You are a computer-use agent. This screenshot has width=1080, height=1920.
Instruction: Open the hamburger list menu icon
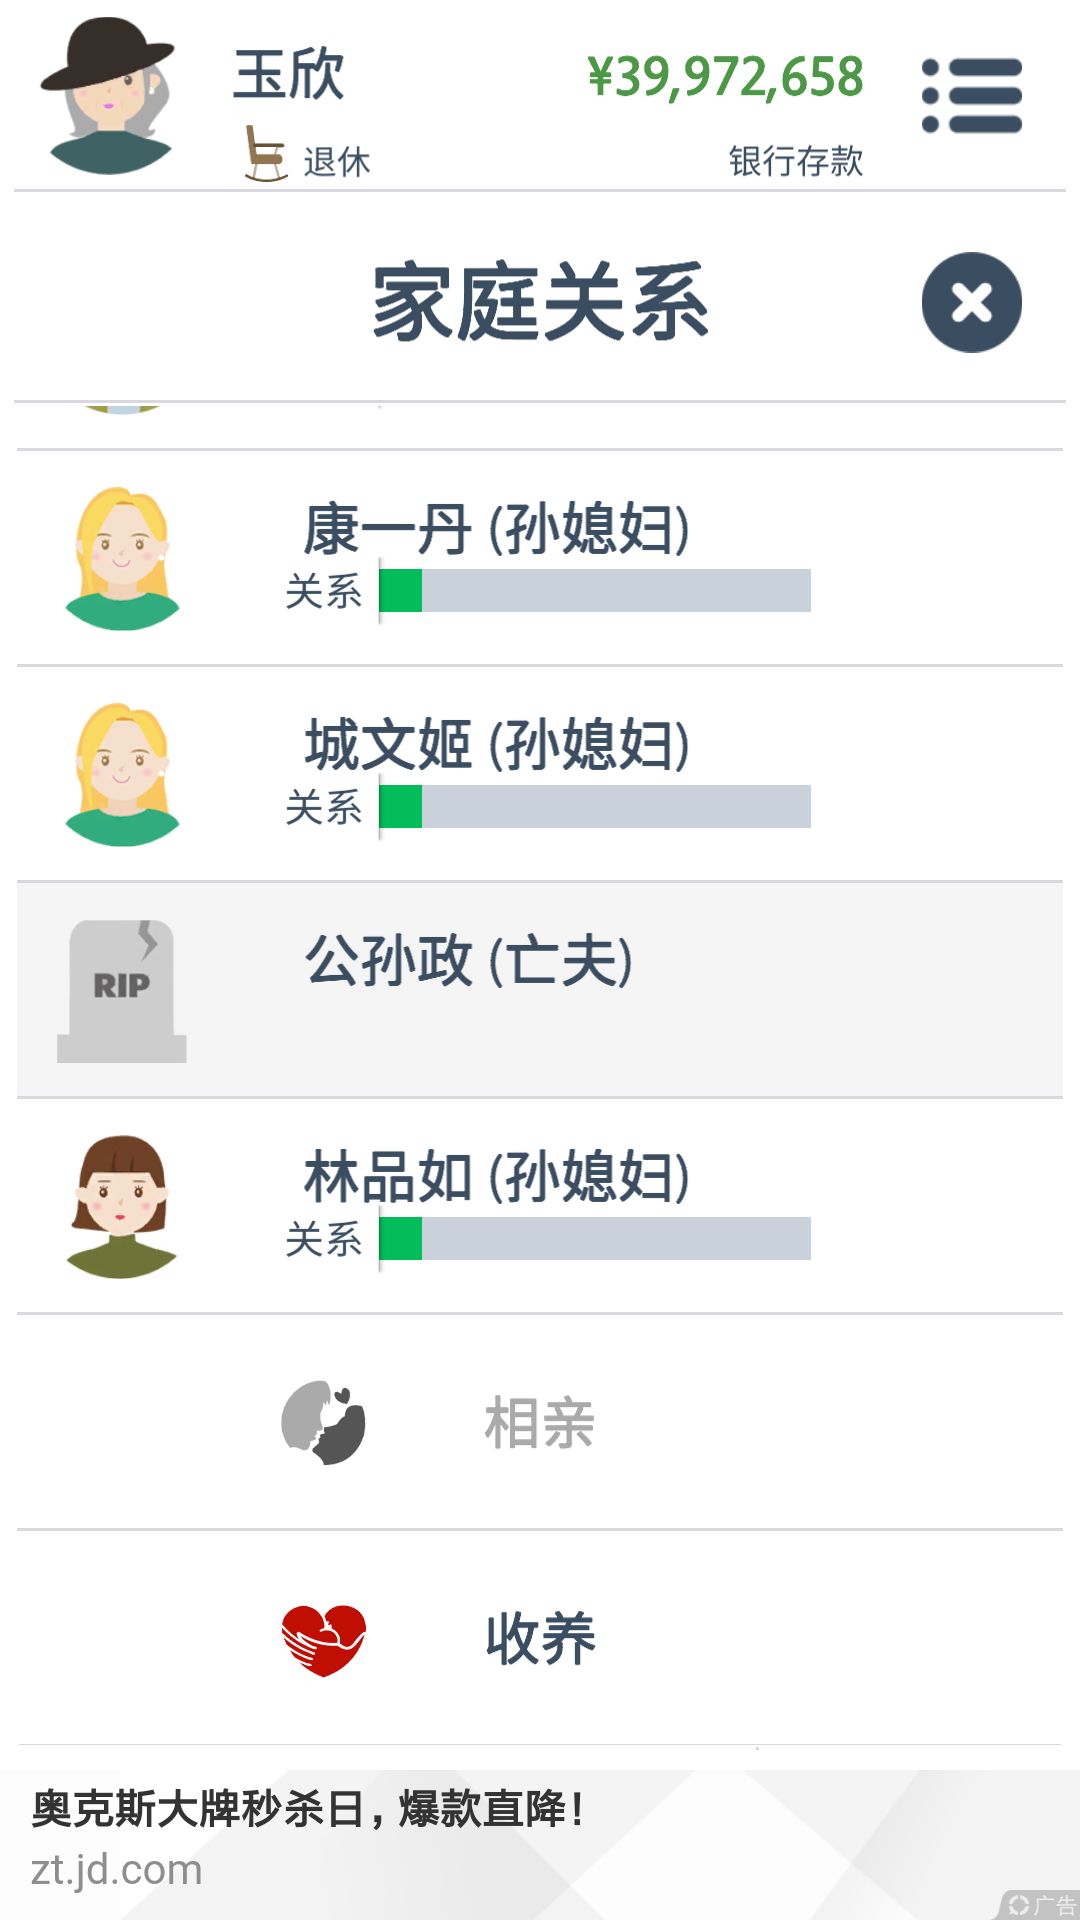pyautogui.click(x=972, y=96)
